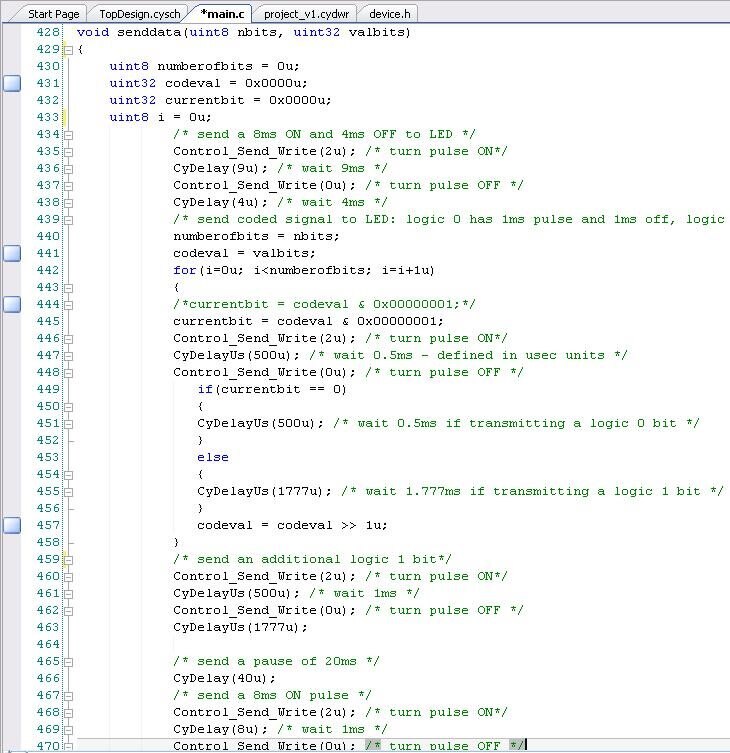This screenshot has height=753, width=730.
Task: Switch to the device.h tab
Action: tap(391, 14)
